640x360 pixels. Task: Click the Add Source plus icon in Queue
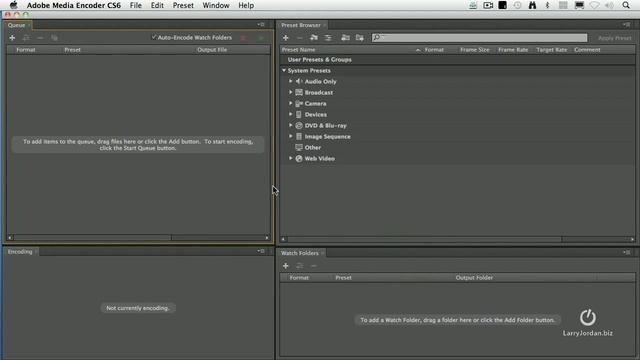click(12, 38)
